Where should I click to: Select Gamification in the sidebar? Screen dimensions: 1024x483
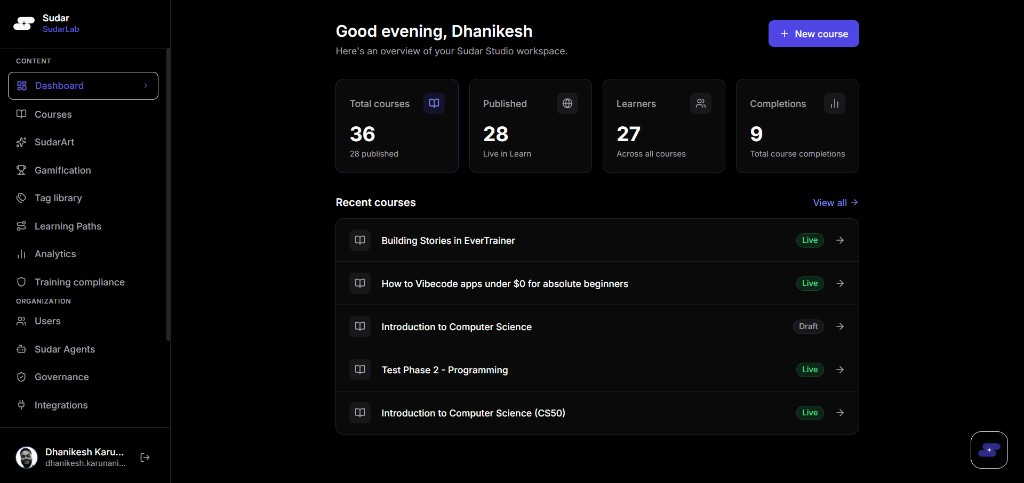point(83,170)
